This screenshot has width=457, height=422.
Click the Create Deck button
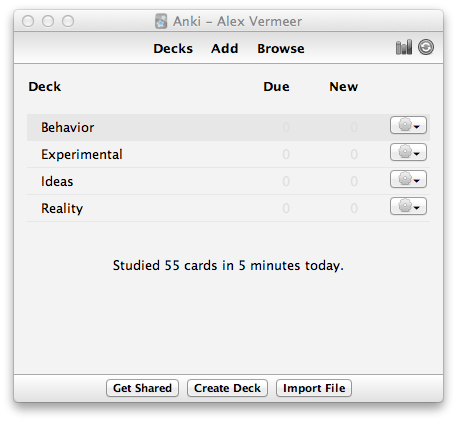[x=227, y=388]
